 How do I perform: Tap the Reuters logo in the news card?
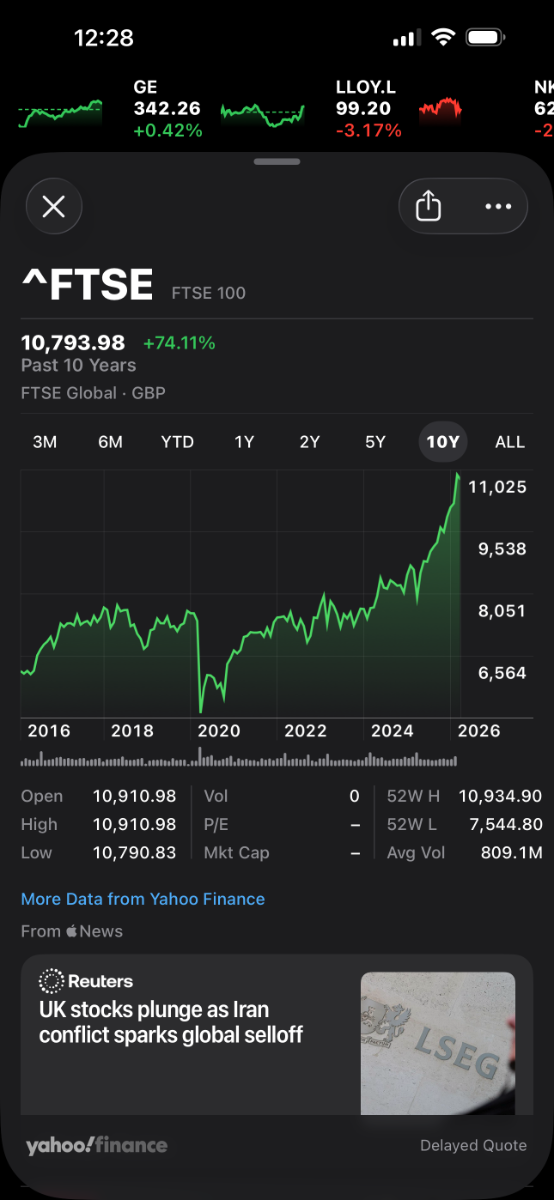(x=86, y=981)
